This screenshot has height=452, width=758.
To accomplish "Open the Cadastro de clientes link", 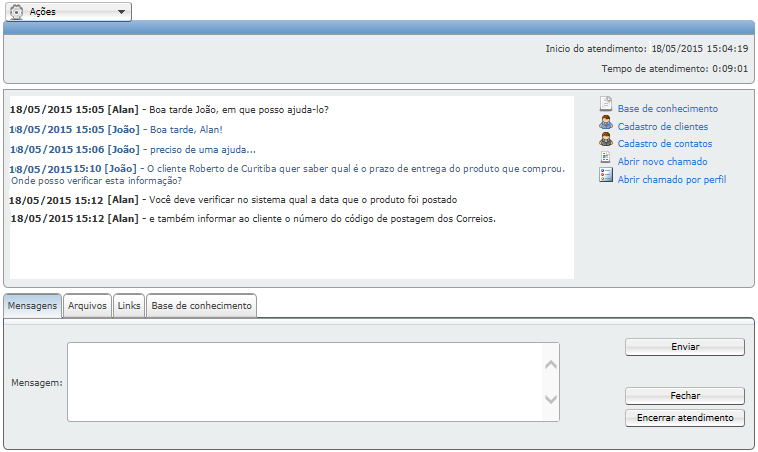I will pos(663,127).
